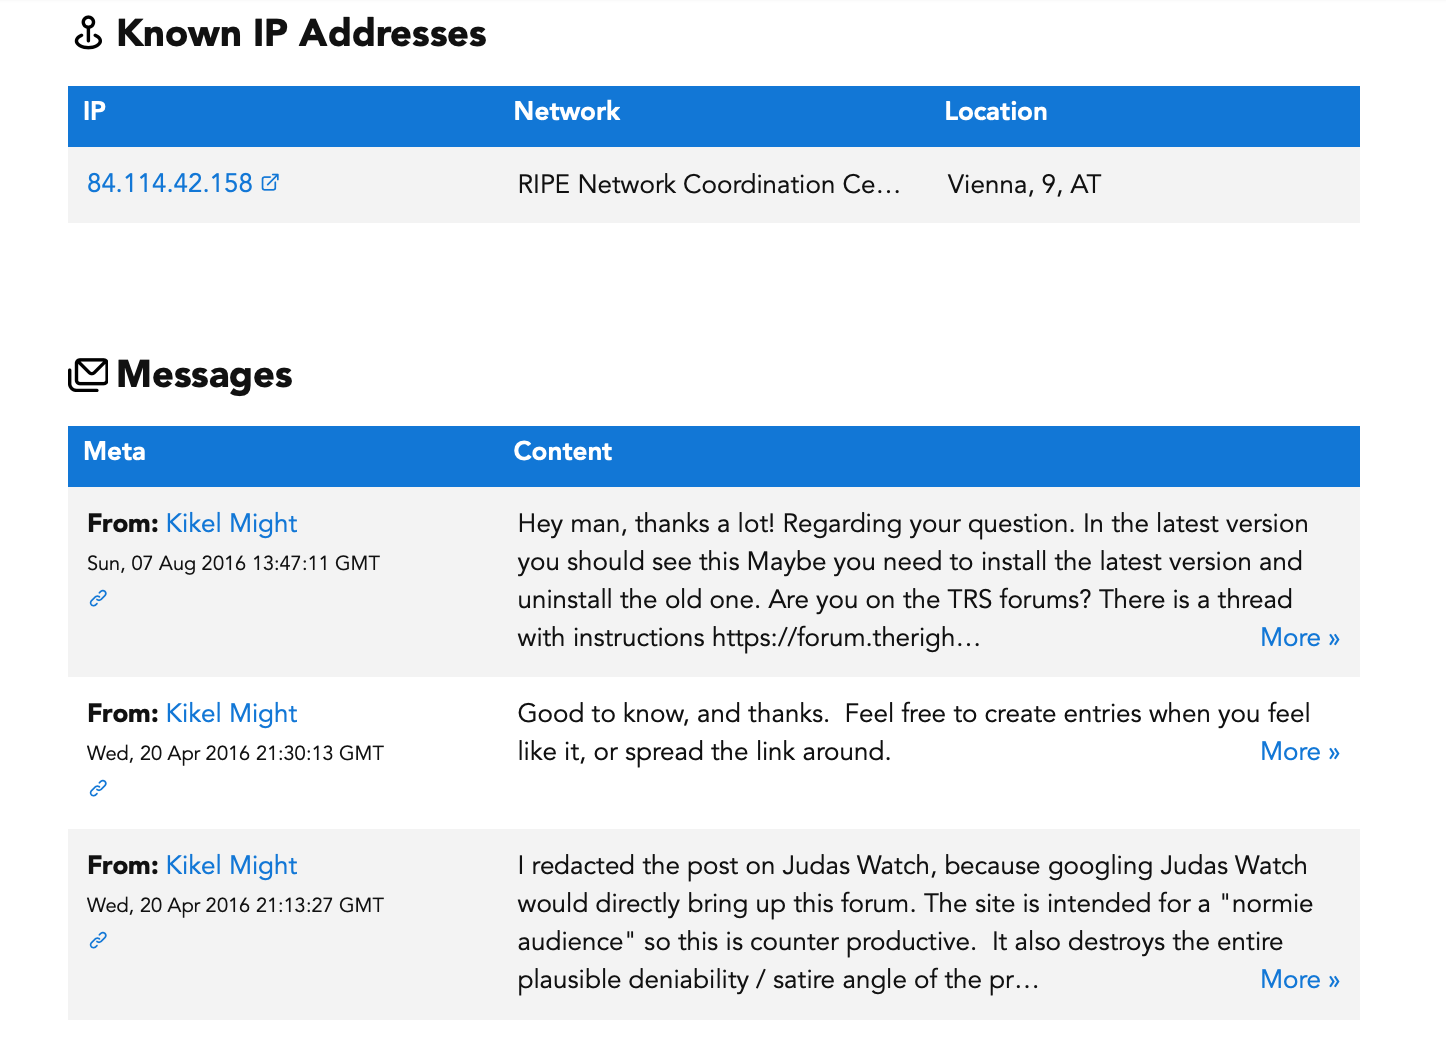The width and height of the screenshot is (1446, 1038).
Task: Click the Content column header in Messages
Action: click(x=563, y=451)
